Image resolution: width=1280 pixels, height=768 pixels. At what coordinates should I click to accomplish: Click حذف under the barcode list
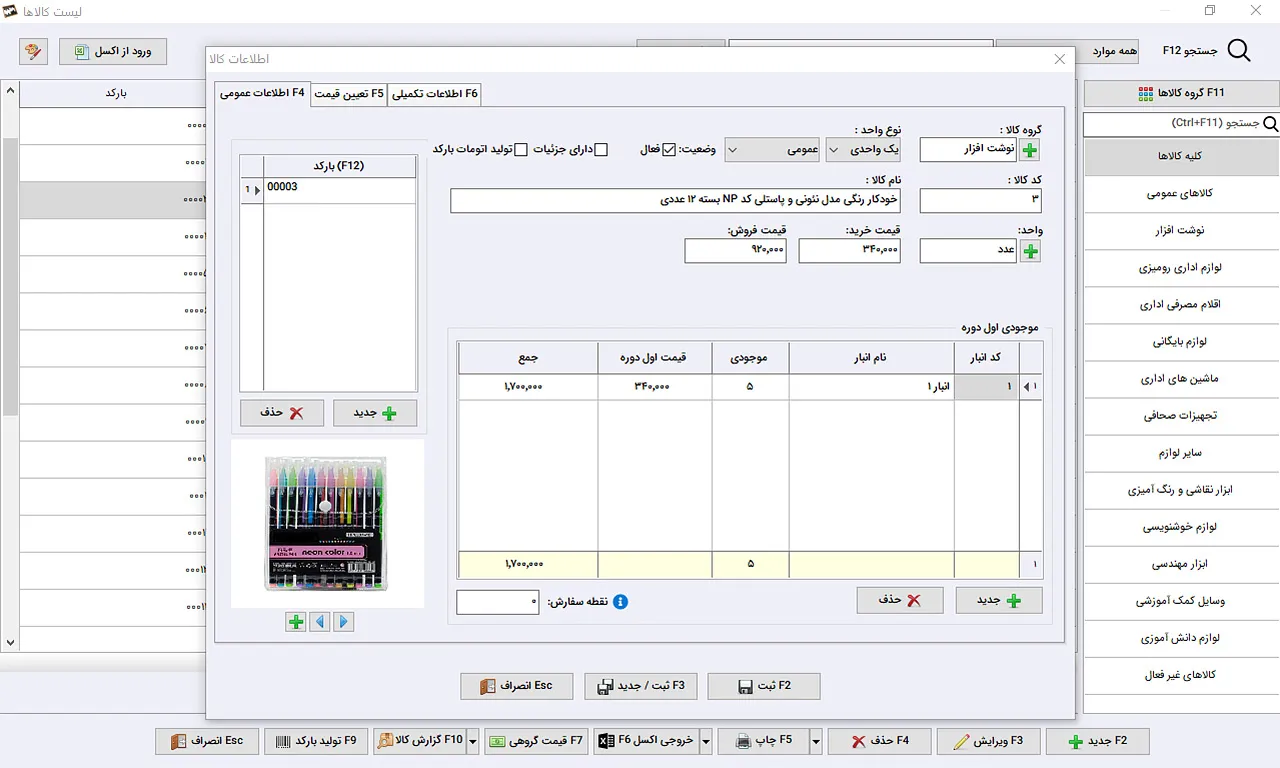[x=282, y=413]
